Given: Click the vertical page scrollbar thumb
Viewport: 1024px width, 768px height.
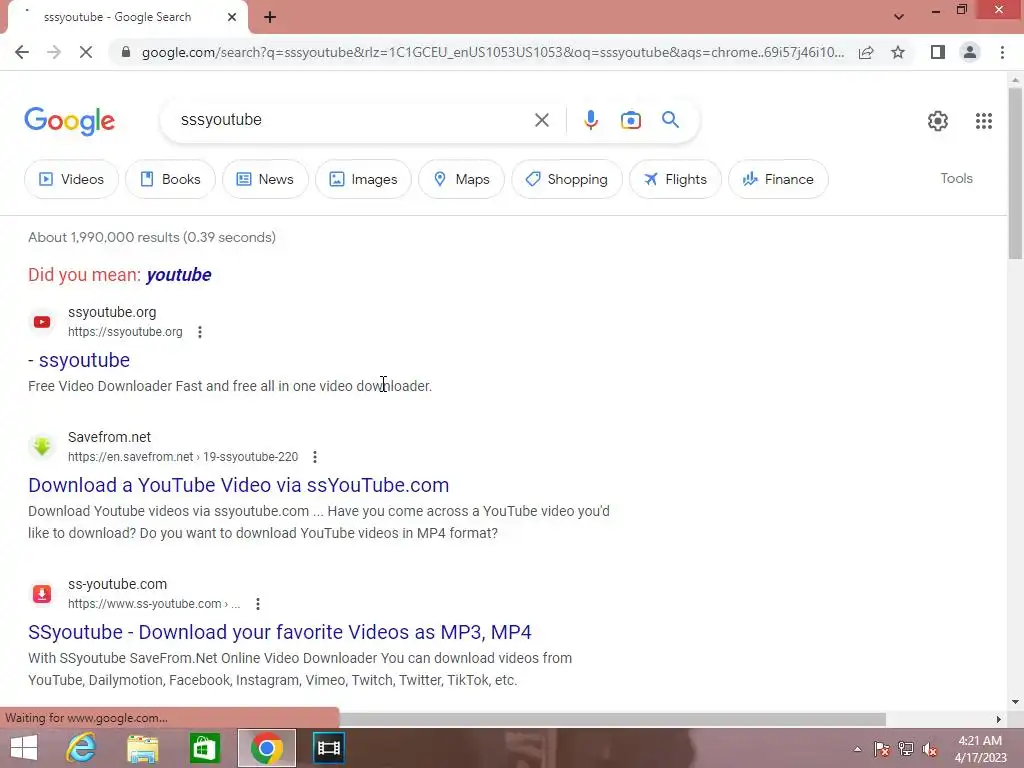Looking at the screenshot, I should [1015, 173].
